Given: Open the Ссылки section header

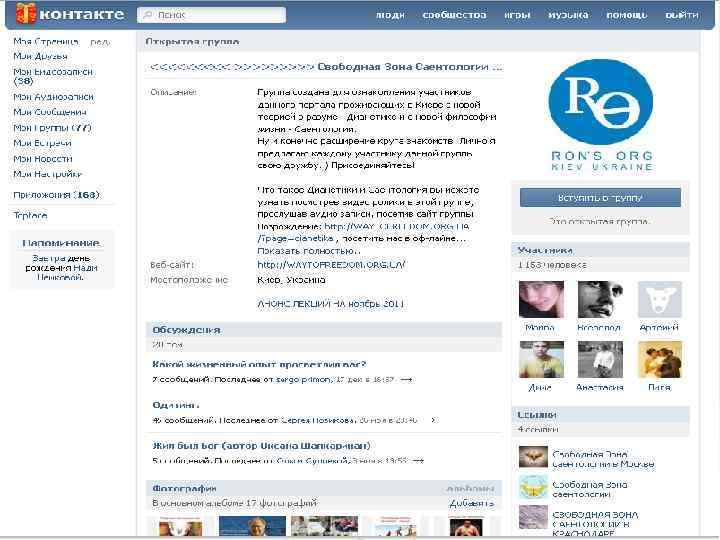Looking at the screenshot, I should click(x=537, y=415).
